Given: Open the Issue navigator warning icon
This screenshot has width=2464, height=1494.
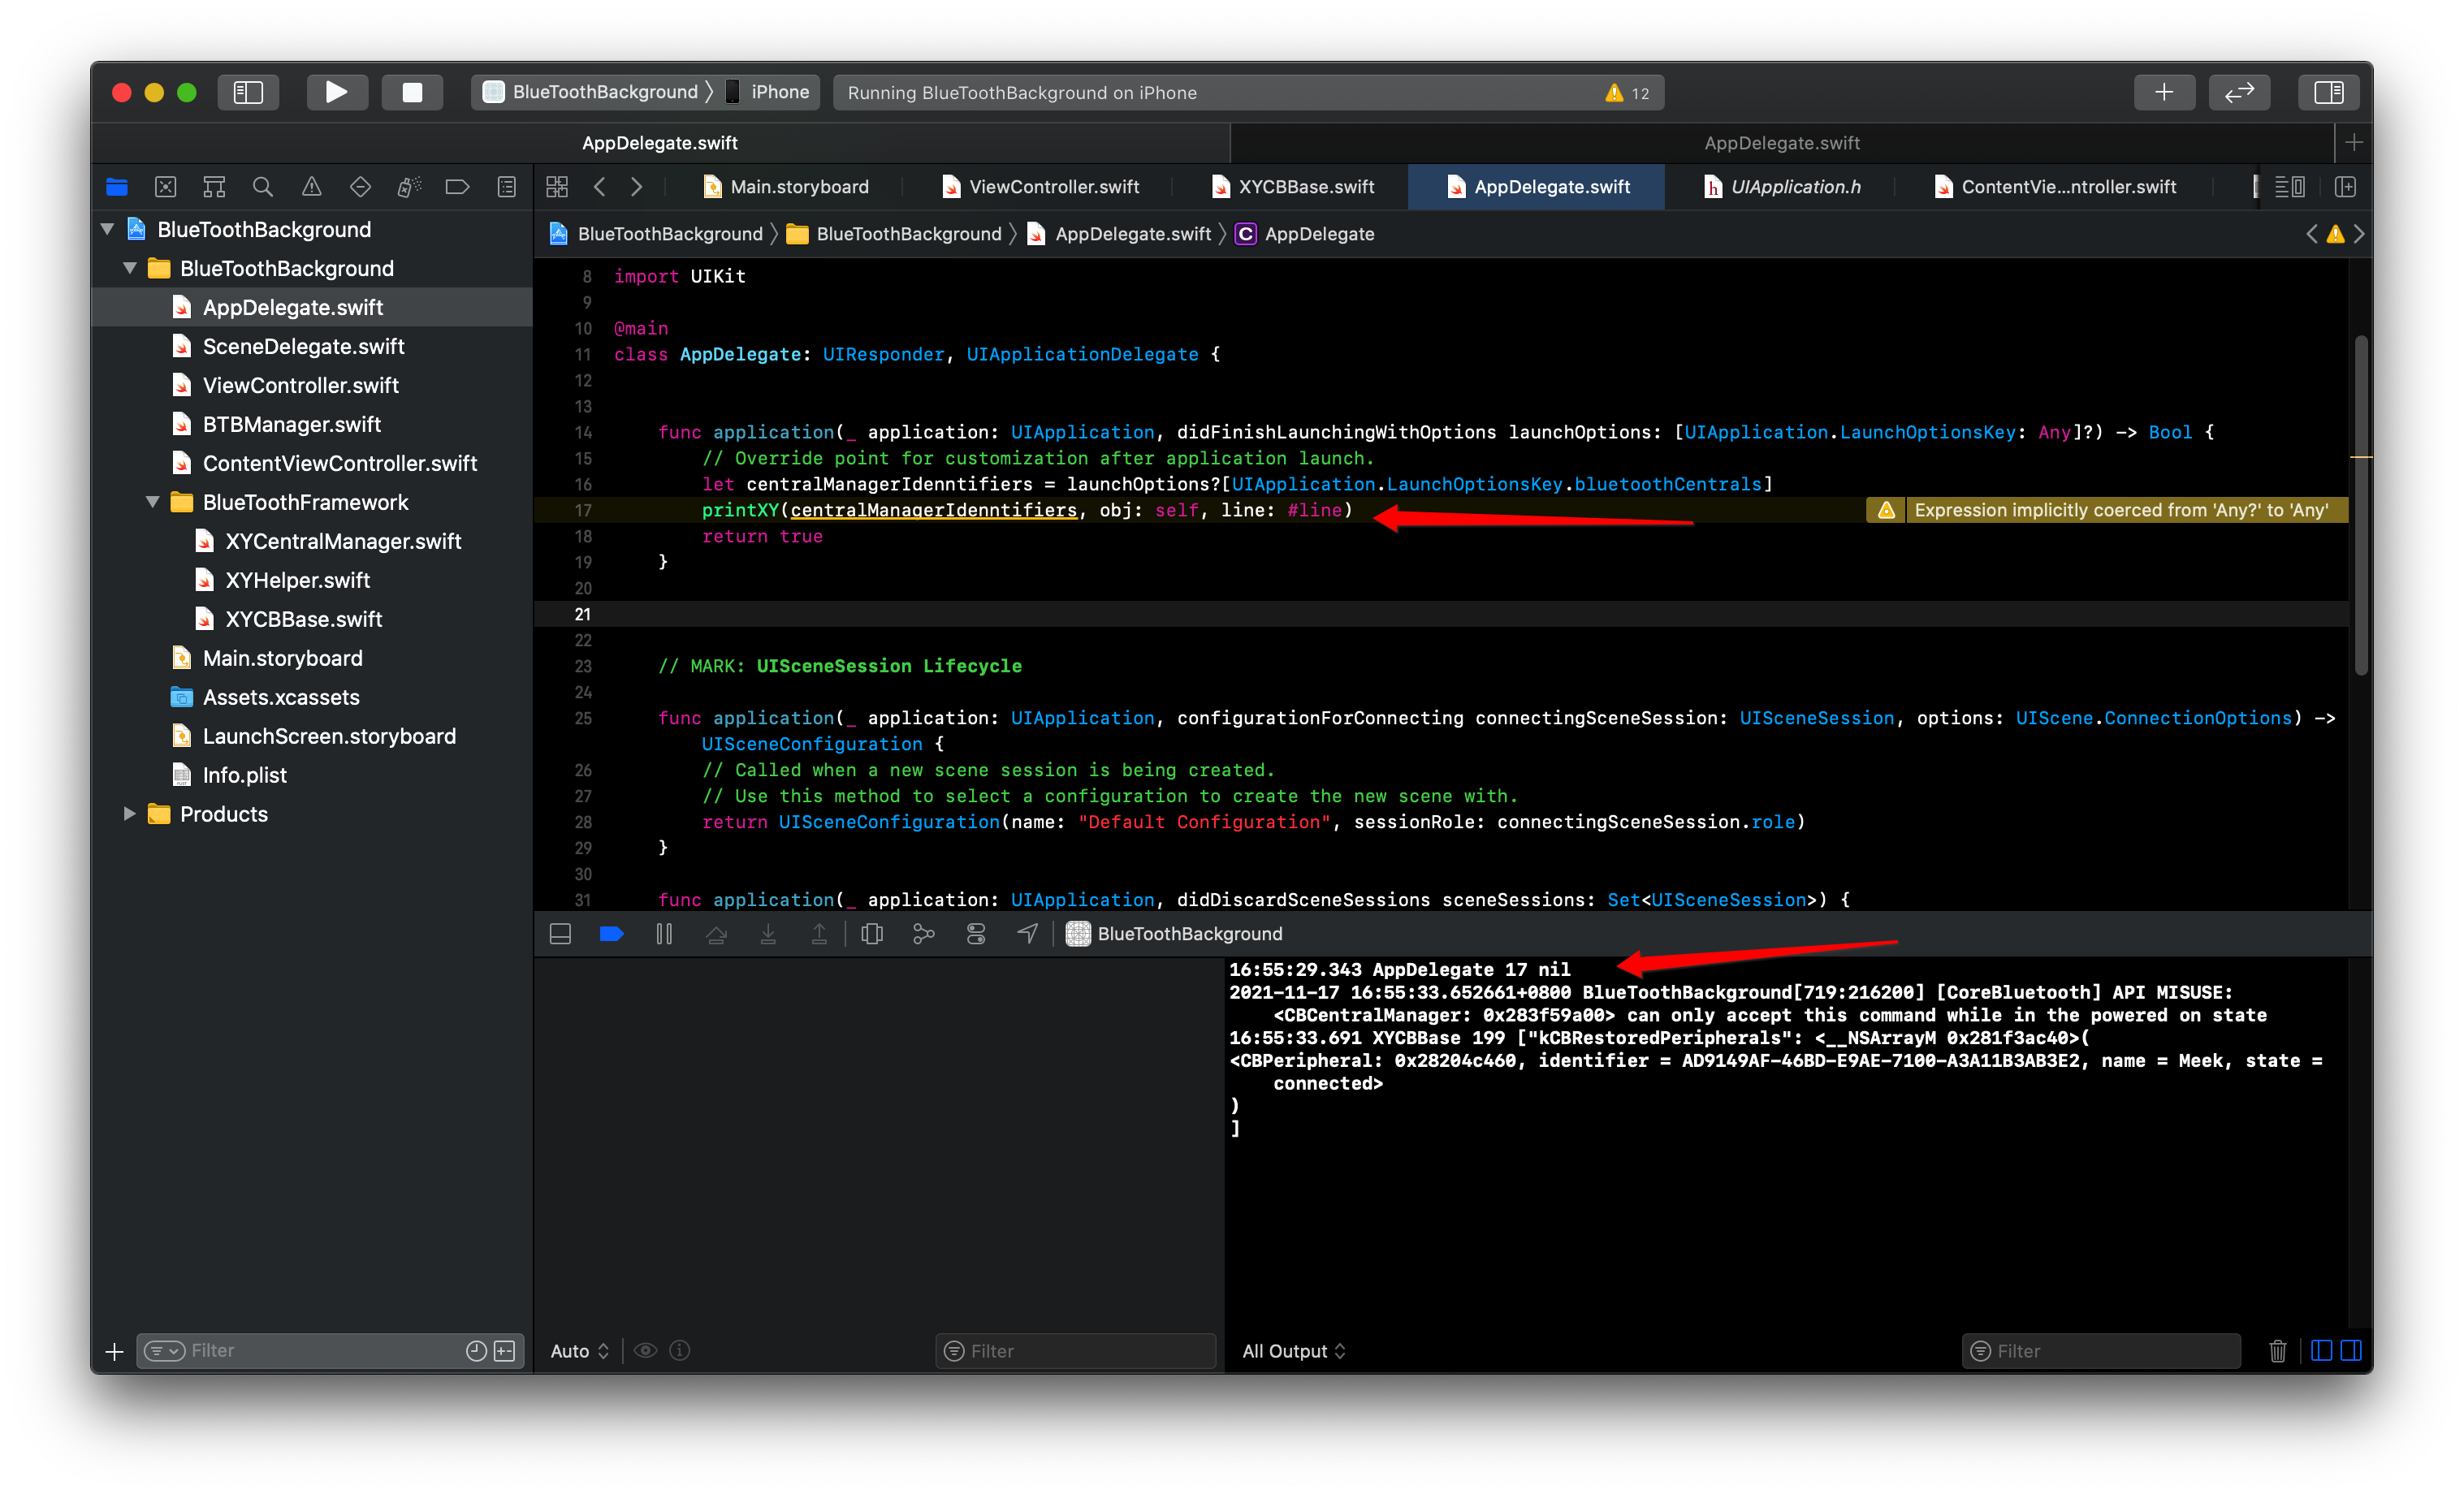Looking at the screenshot, I should point(311,187).
